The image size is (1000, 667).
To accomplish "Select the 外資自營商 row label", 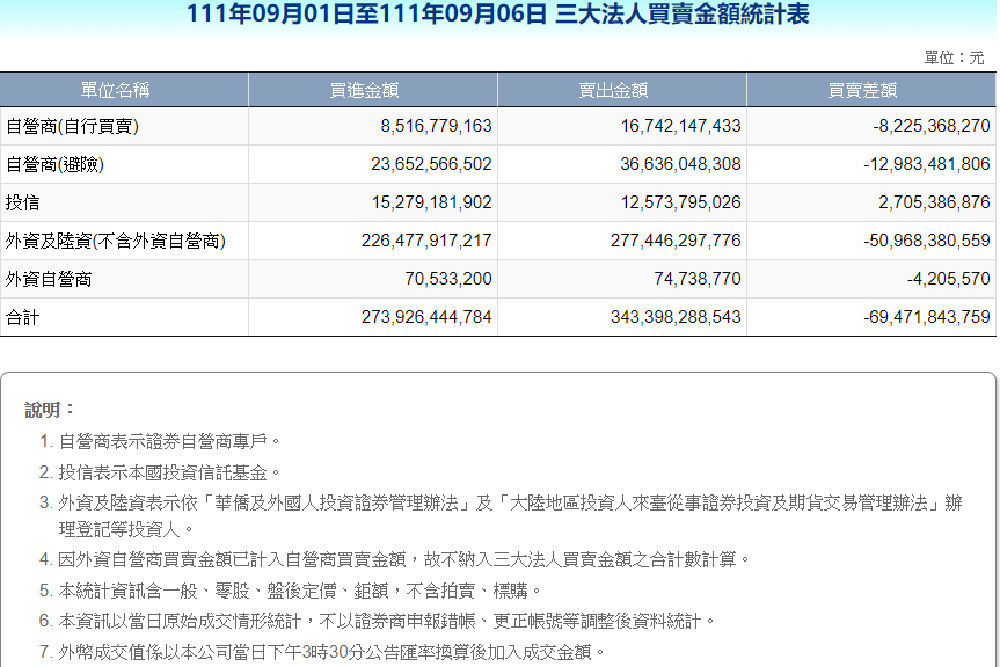I will (48, 279).
